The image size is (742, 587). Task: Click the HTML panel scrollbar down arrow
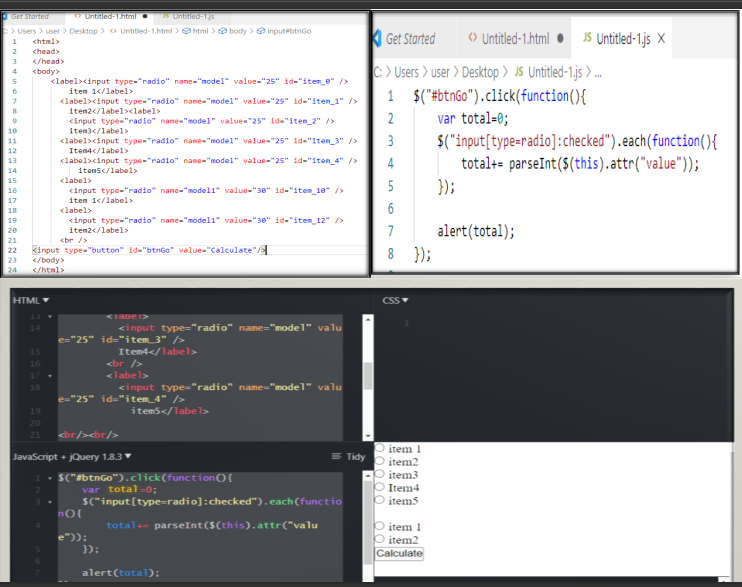[368, 436]
